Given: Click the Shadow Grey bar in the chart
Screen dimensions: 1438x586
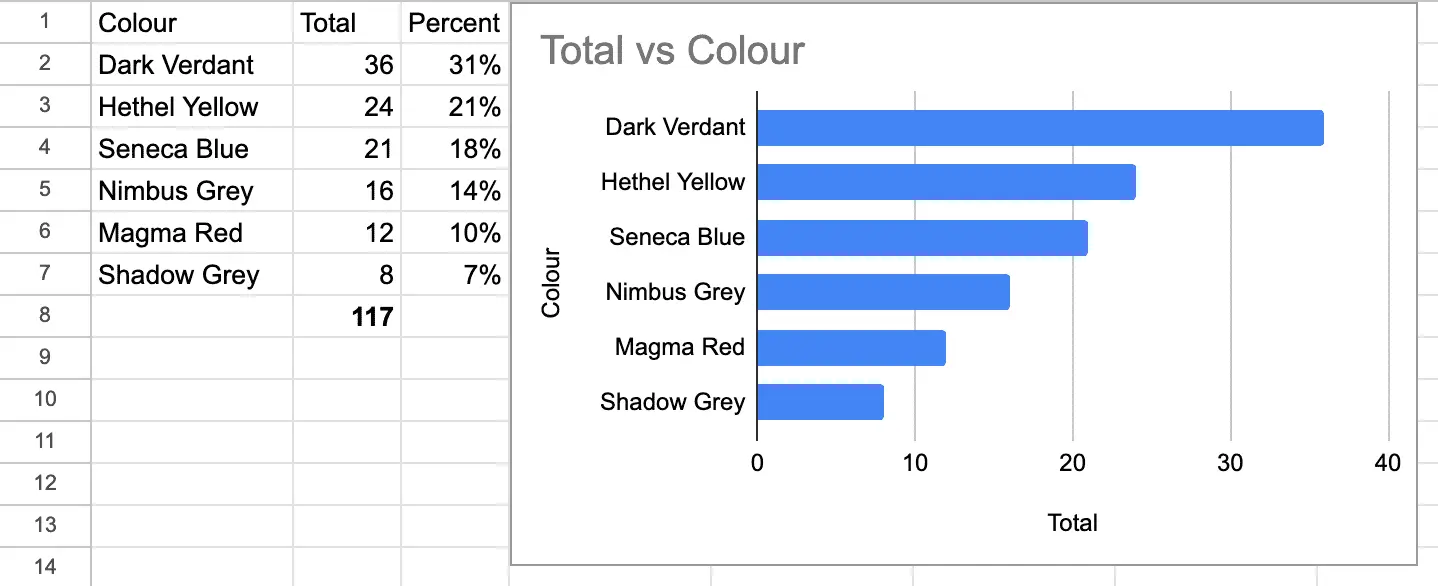Looking at the screenshot, I should (x=820, y=402).
